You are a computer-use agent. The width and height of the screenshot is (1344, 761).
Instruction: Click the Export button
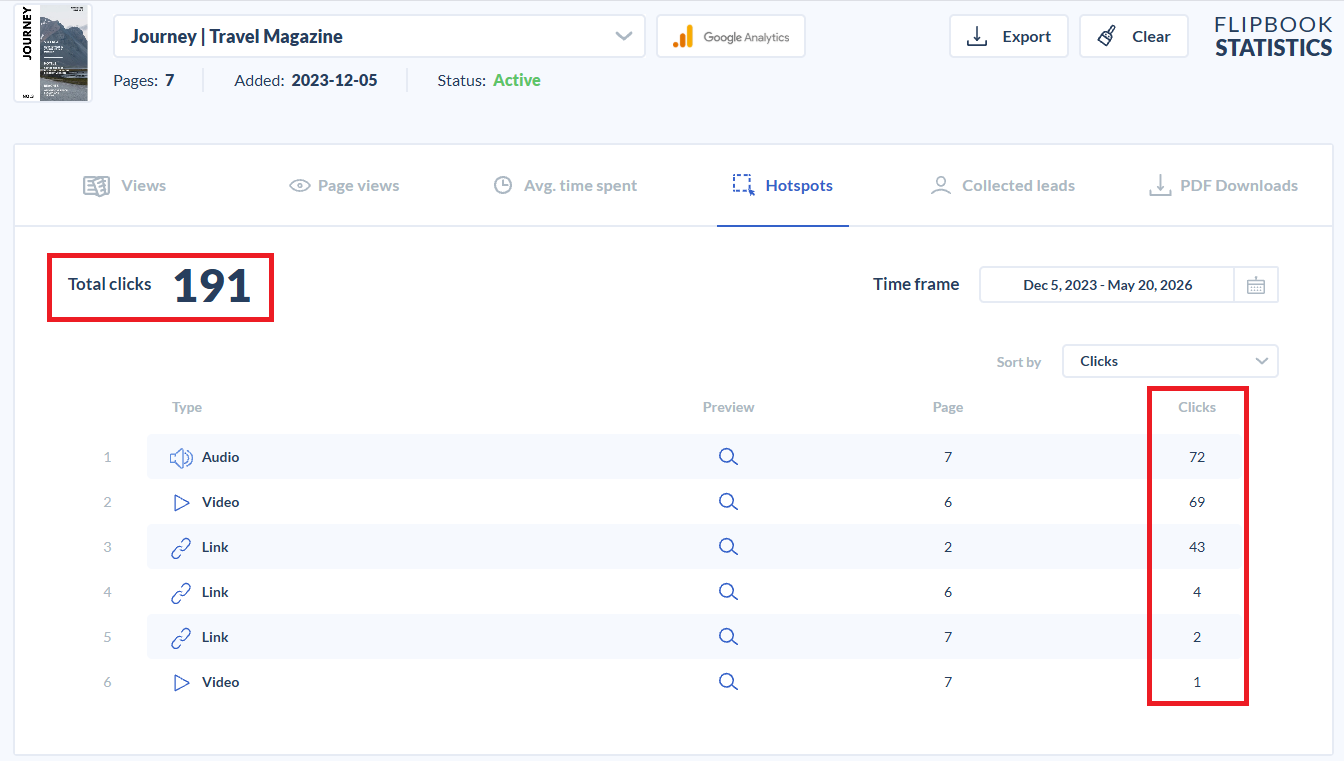point(1009,36)
